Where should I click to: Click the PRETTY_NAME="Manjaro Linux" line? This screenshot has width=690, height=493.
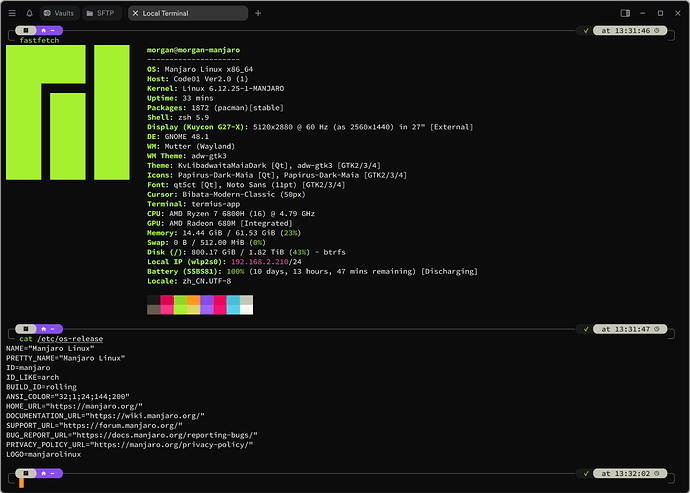click(x=66, y=358)
